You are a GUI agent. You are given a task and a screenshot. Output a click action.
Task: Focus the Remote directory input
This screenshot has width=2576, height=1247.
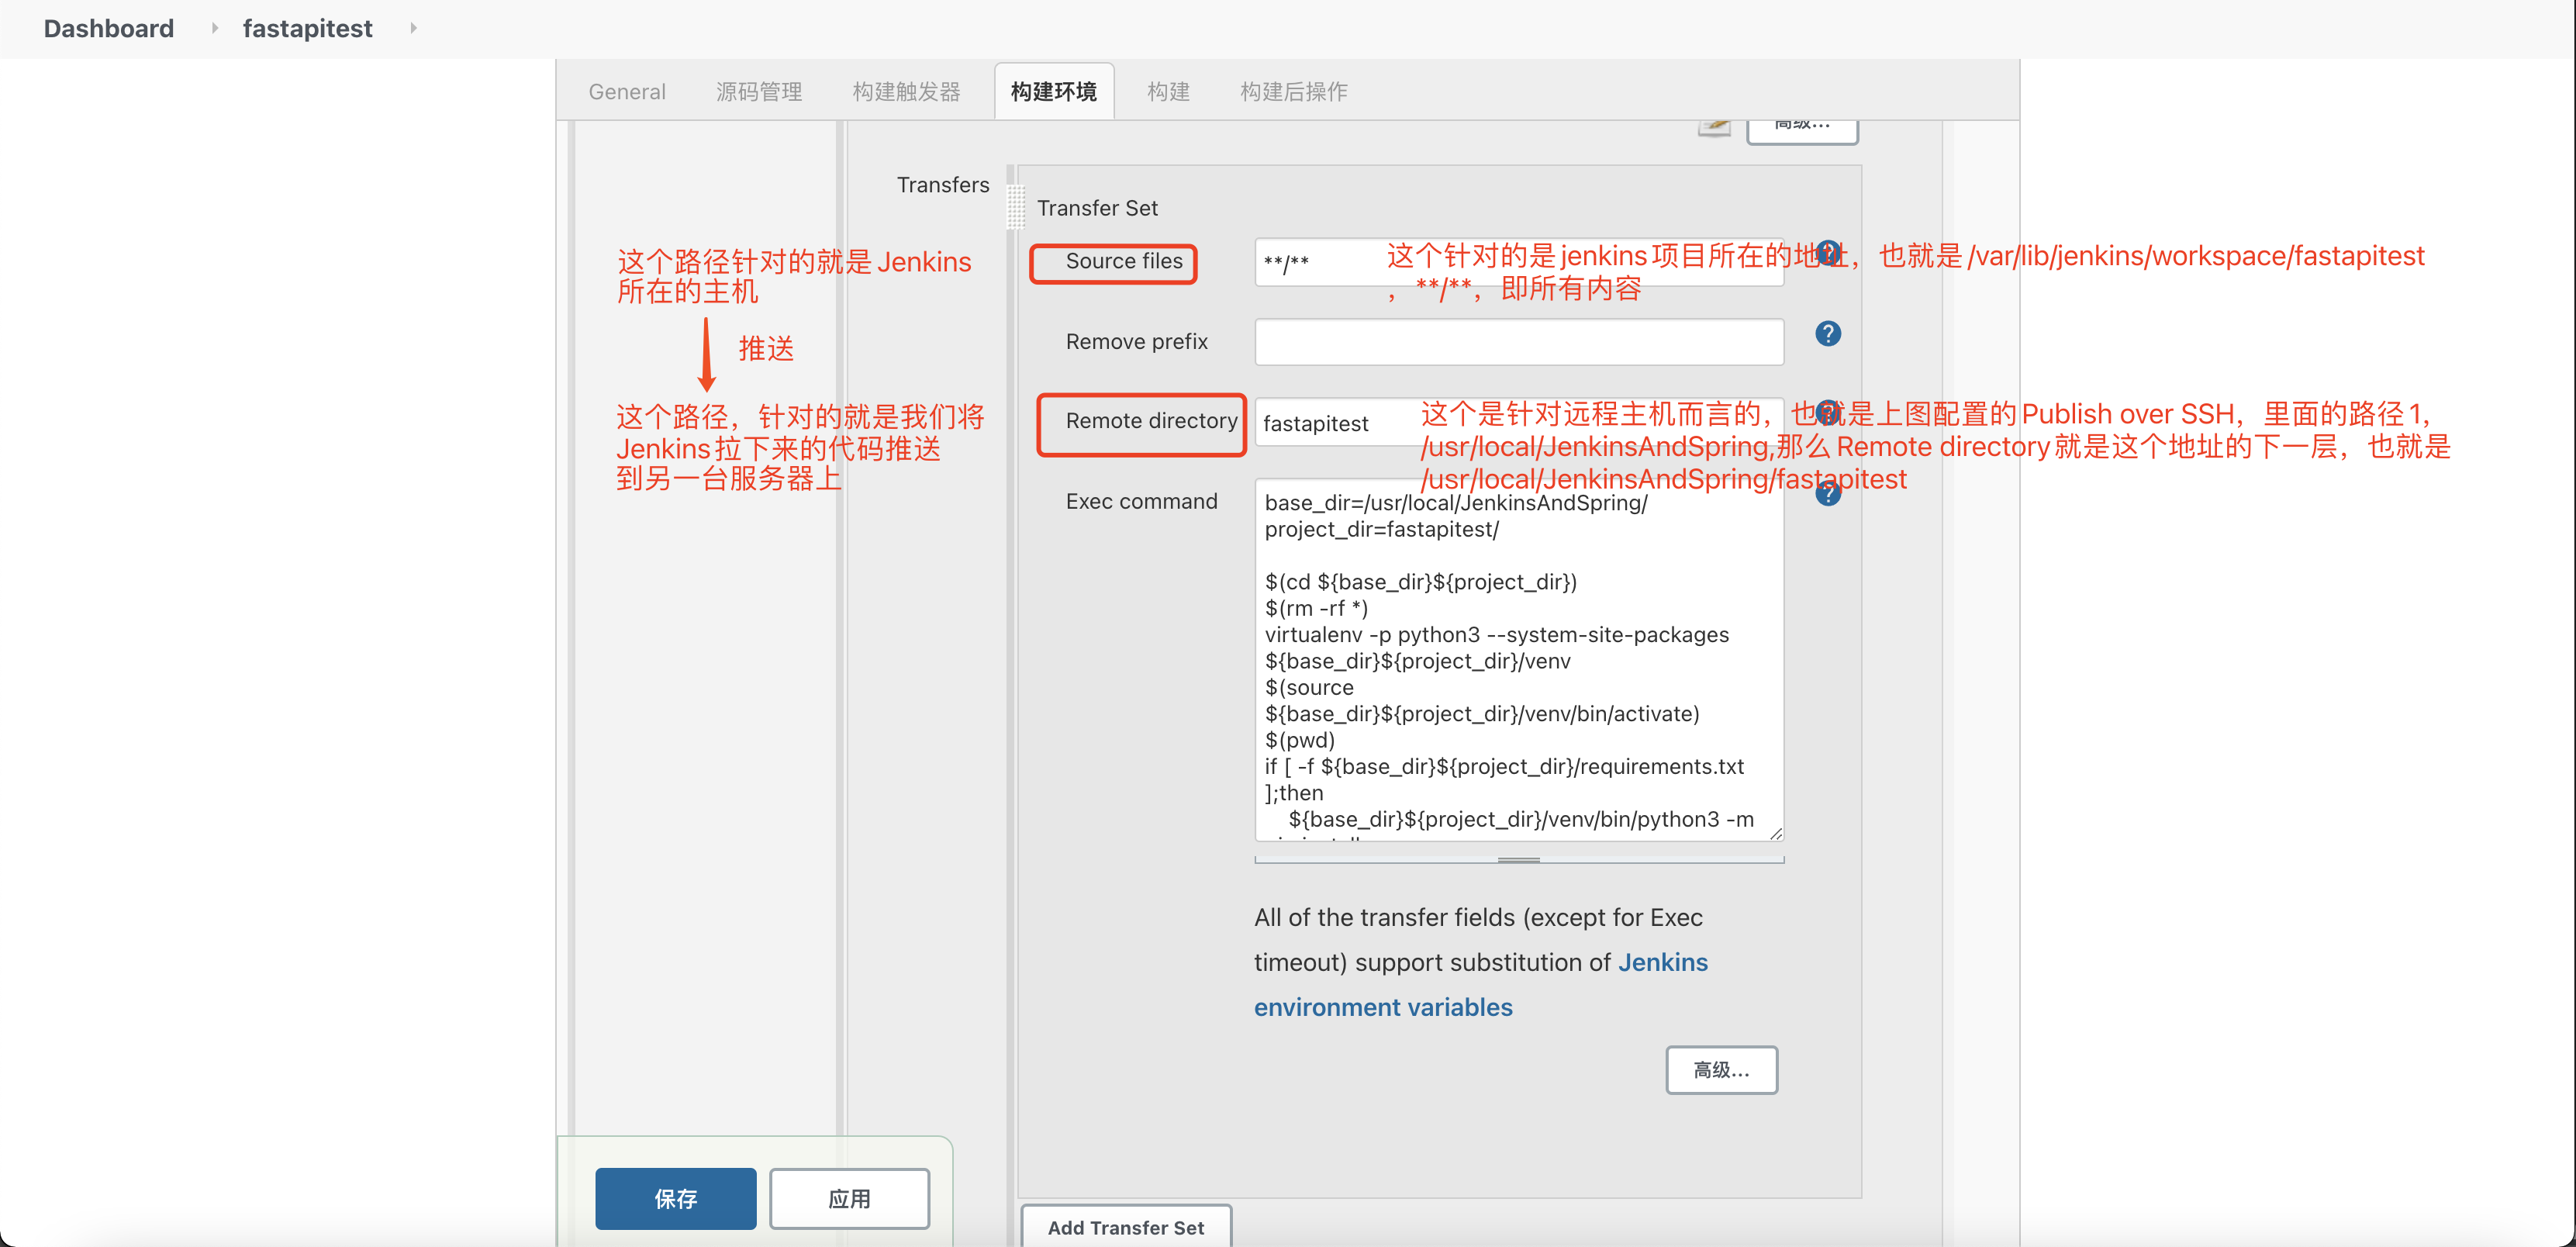coord(1519,422)
